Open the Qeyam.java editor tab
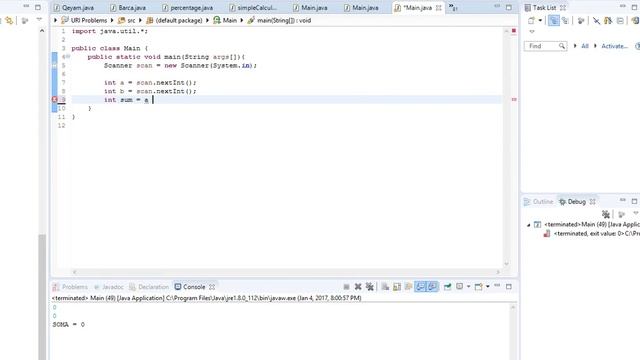The width and height of the screenshot is (640, 360). 74,8
